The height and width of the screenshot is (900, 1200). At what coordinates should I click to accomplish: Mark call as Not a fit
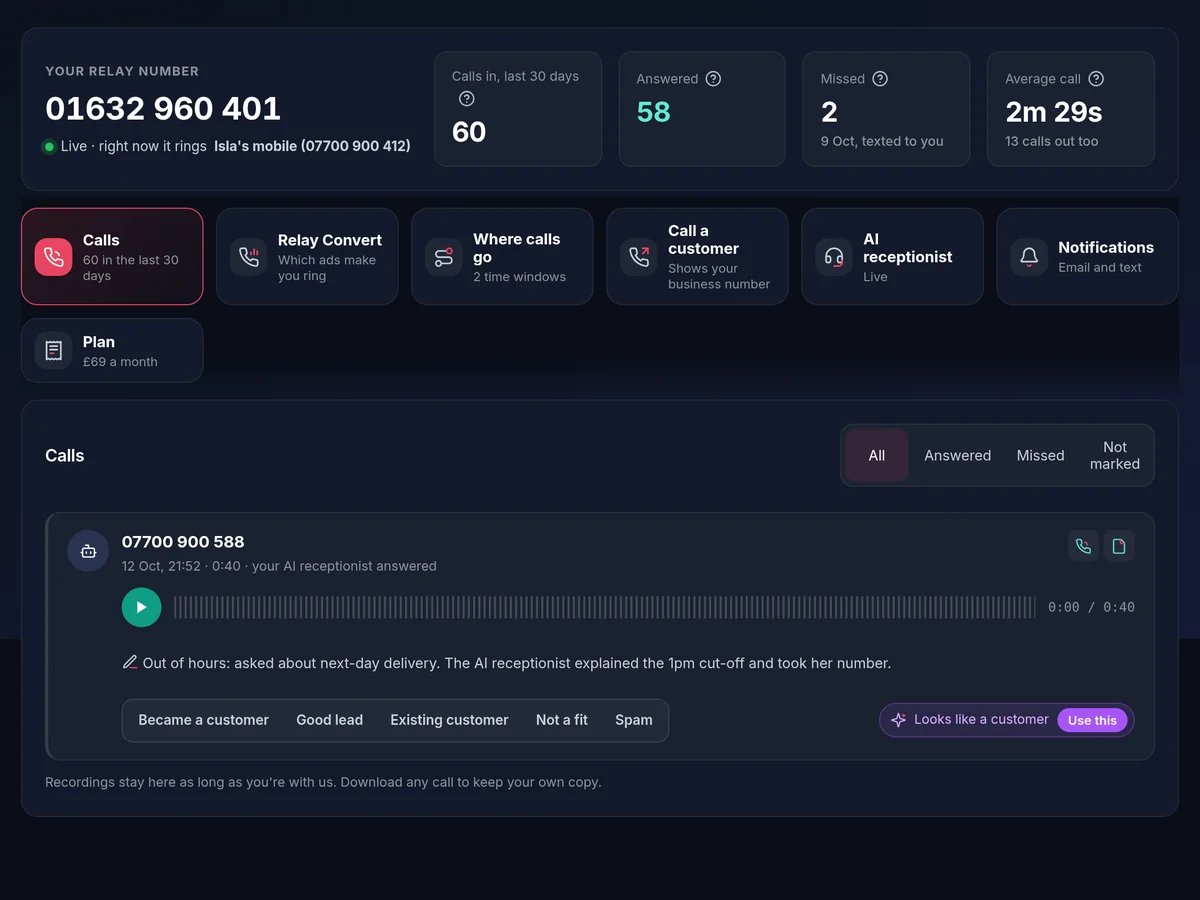(x=562, y=720)
